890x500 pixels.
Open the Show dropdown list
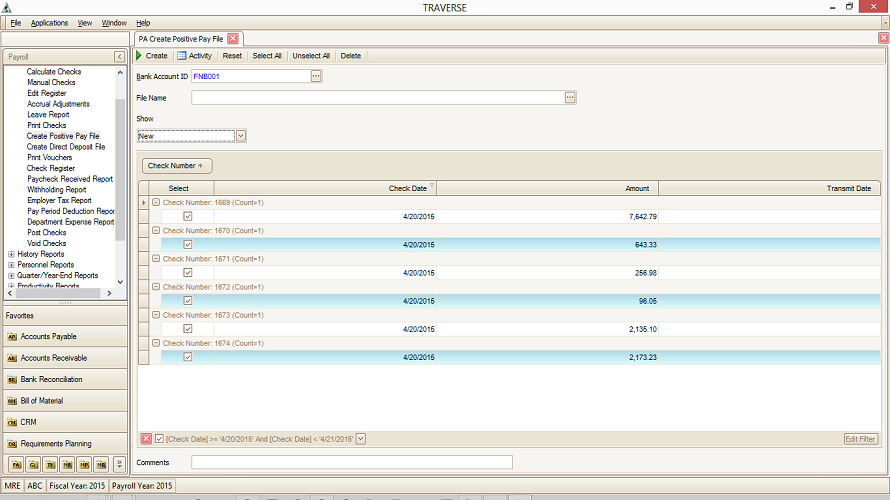click(241, 135)
